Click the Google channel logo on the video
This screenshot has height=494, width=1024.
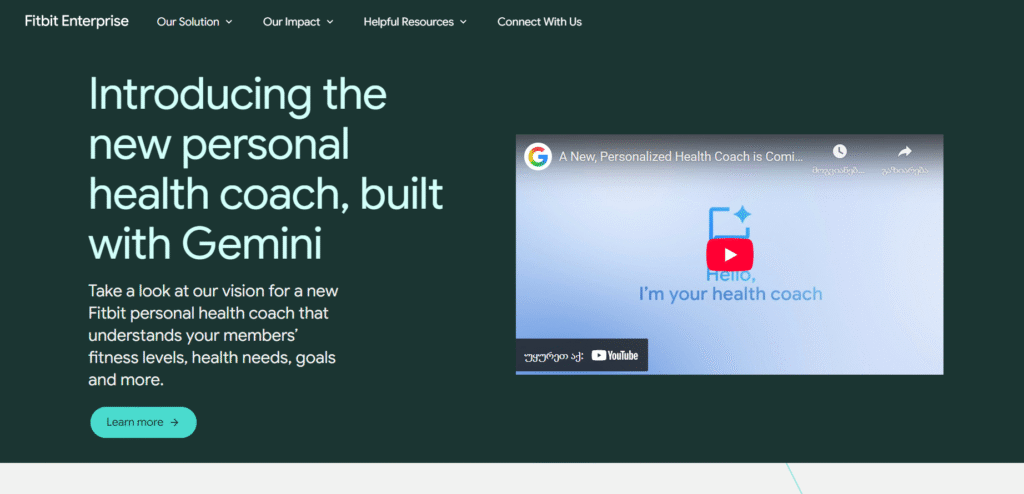pos(539,156)
